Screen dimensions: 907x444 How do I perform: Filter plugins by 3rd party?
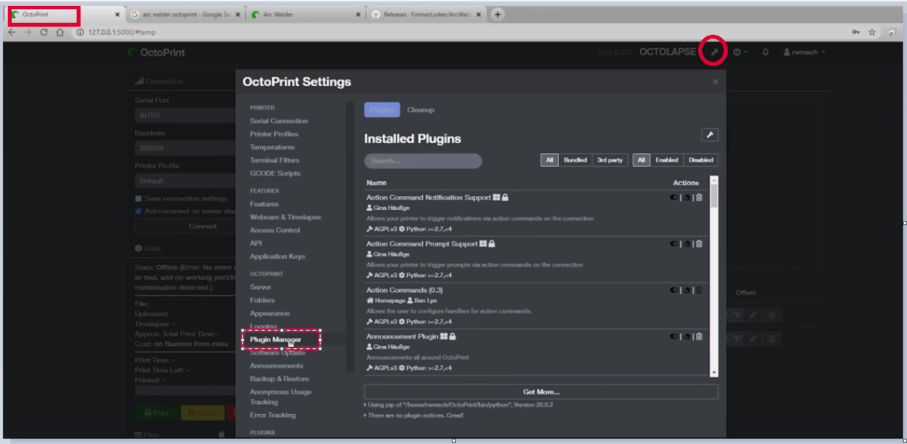tap(608, 160)
